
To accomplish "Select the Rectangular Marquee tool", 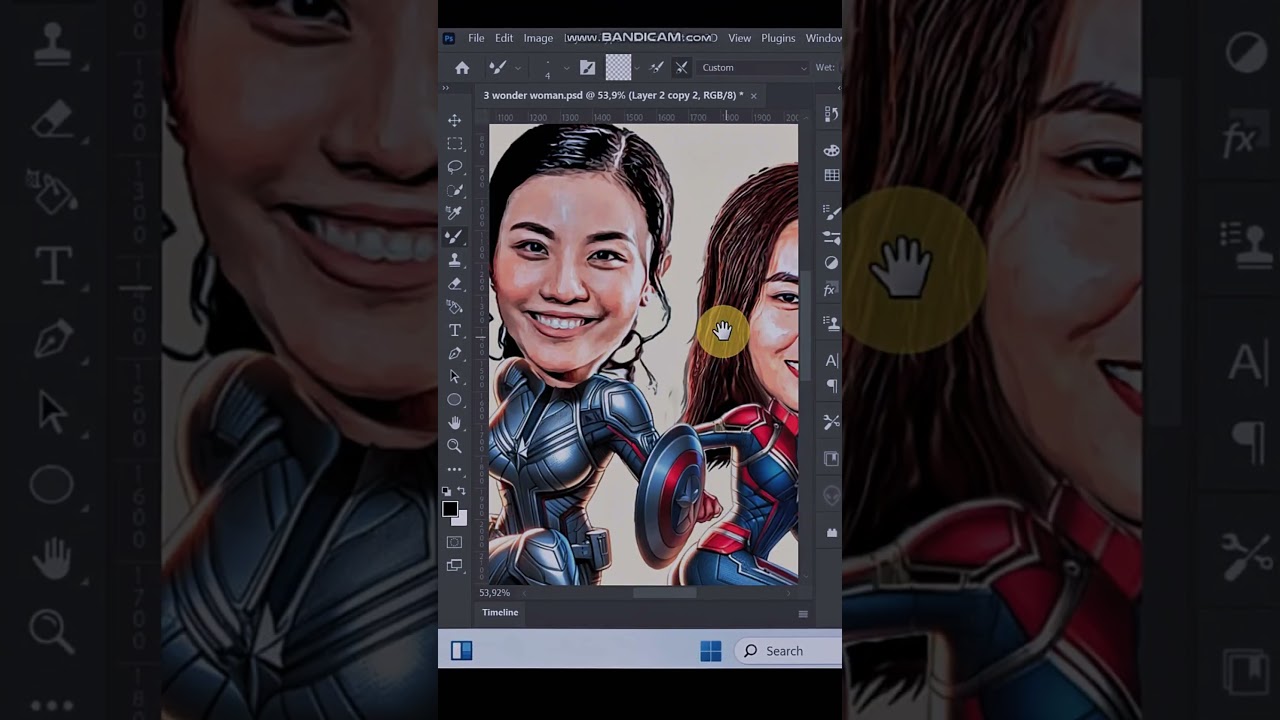I will [x=454, y=143].
